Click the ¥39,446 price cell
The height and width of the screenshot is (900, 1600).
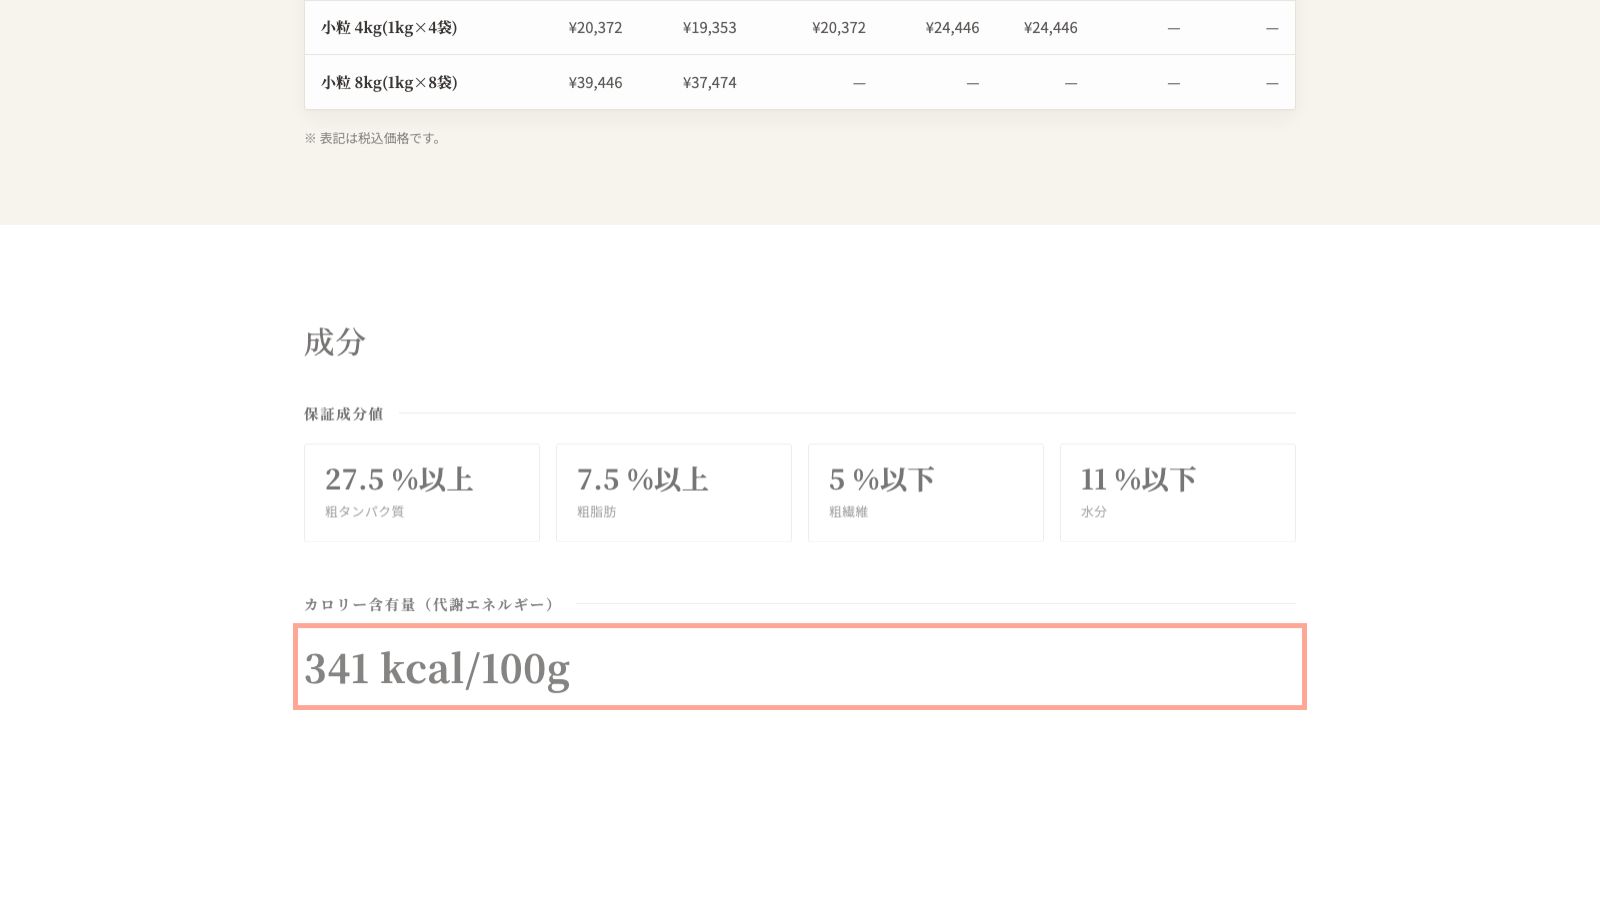click(x=595, y=83)
